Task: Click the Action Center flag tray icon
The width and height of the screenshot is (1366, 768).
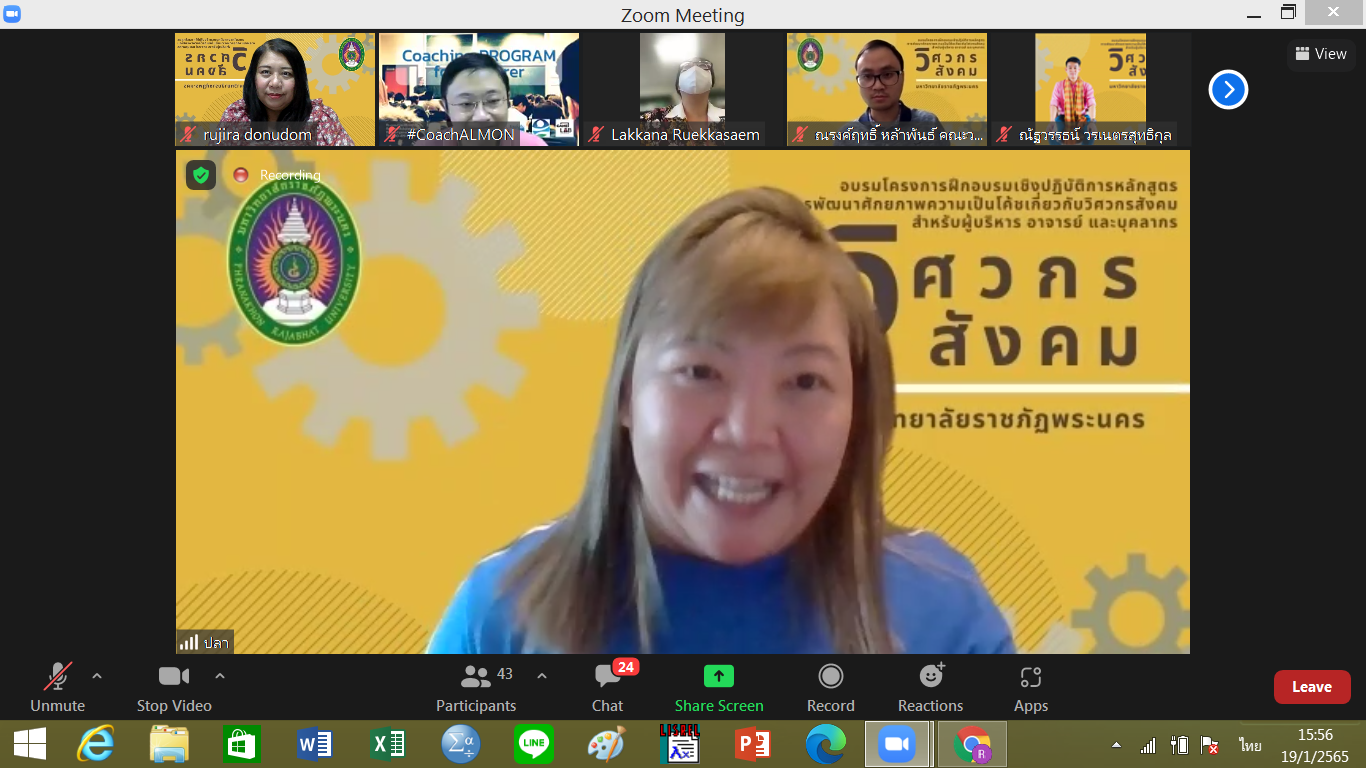Action: [1210, 745]
